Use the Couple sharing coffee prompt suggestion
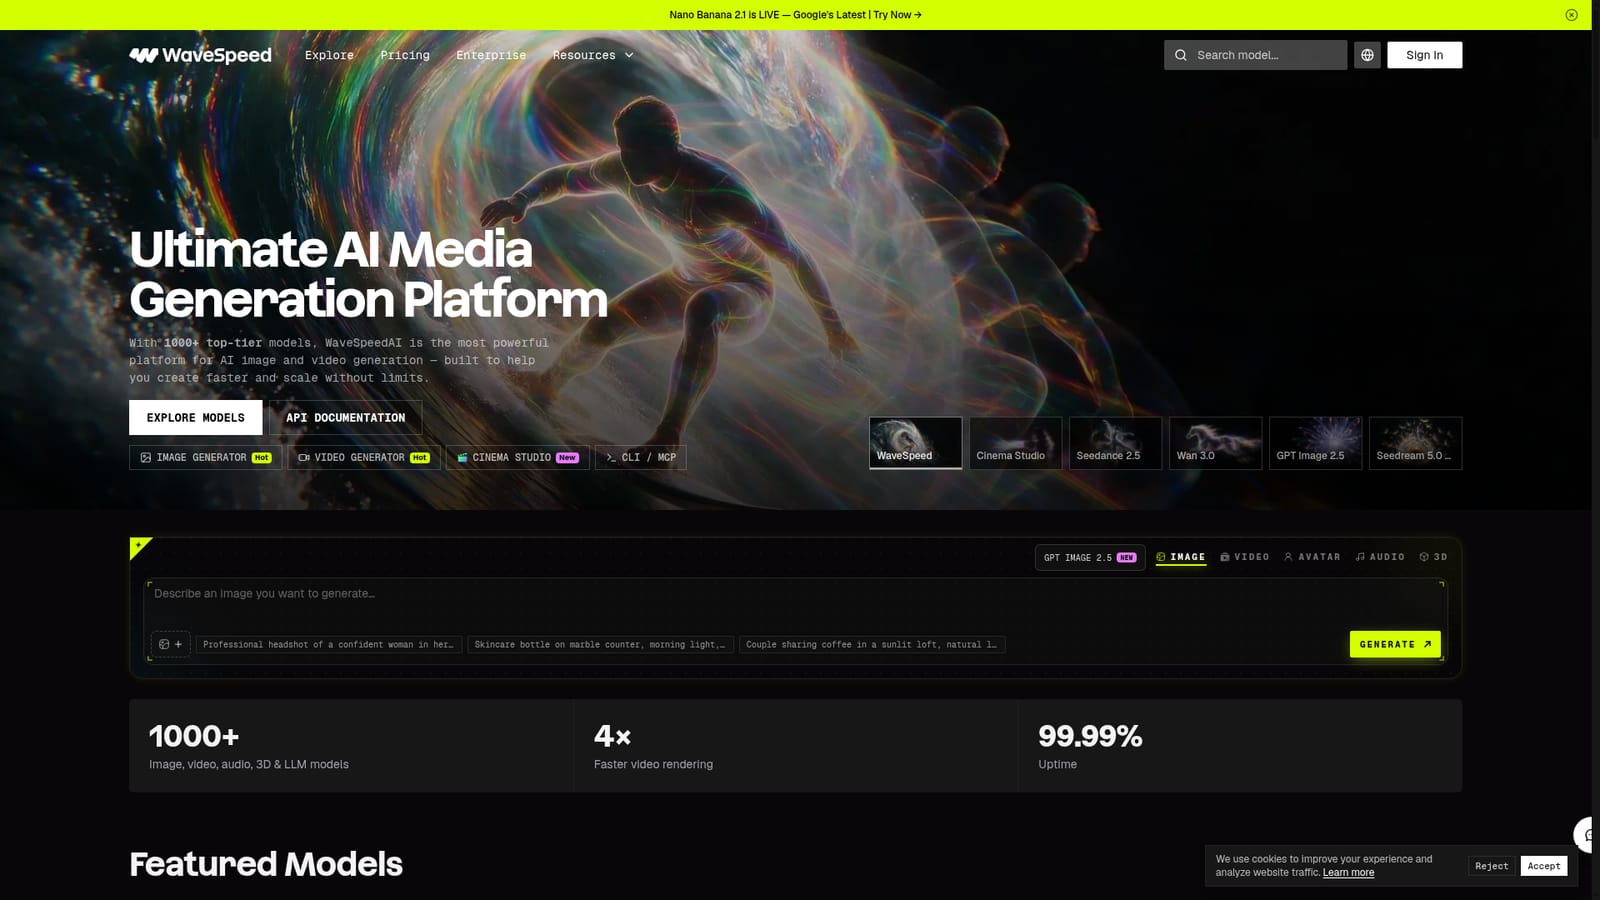The image size is (1600, 900). (872, 645)
